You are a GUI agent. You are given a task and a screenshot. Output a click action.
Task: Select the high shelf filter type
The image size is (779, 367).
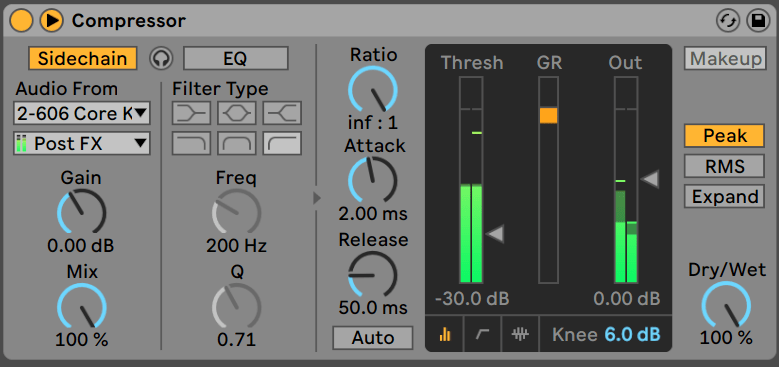[282, 113]
